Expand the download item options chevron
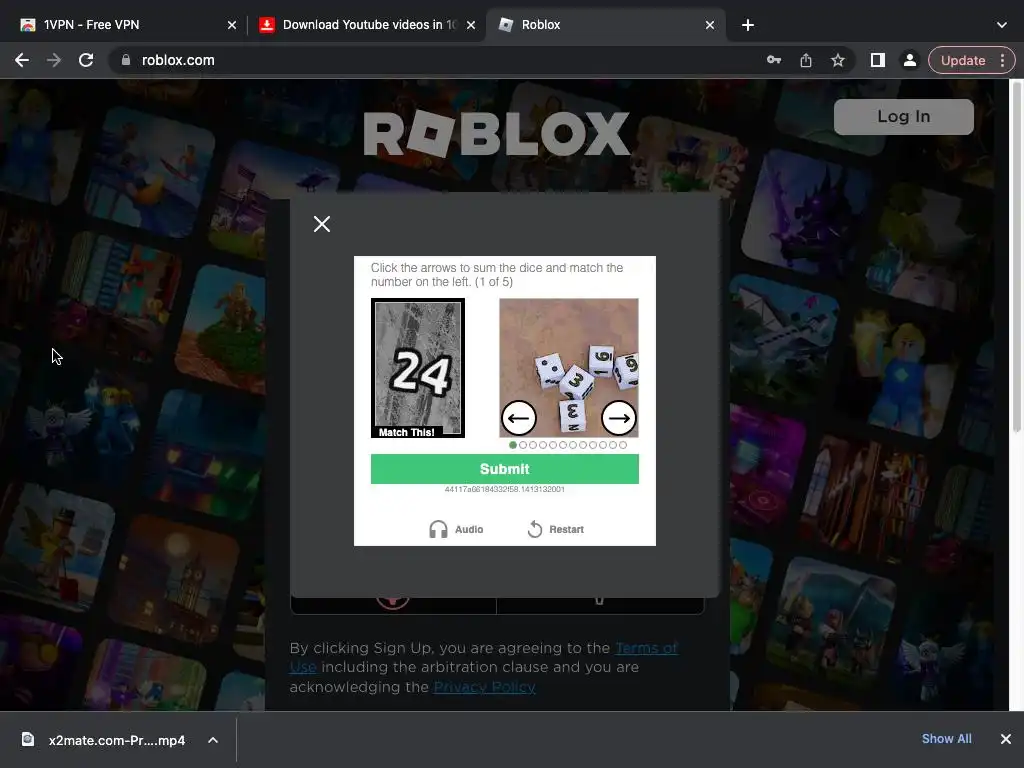This screenshot has width=1024, height=768. tap(213, 740)
